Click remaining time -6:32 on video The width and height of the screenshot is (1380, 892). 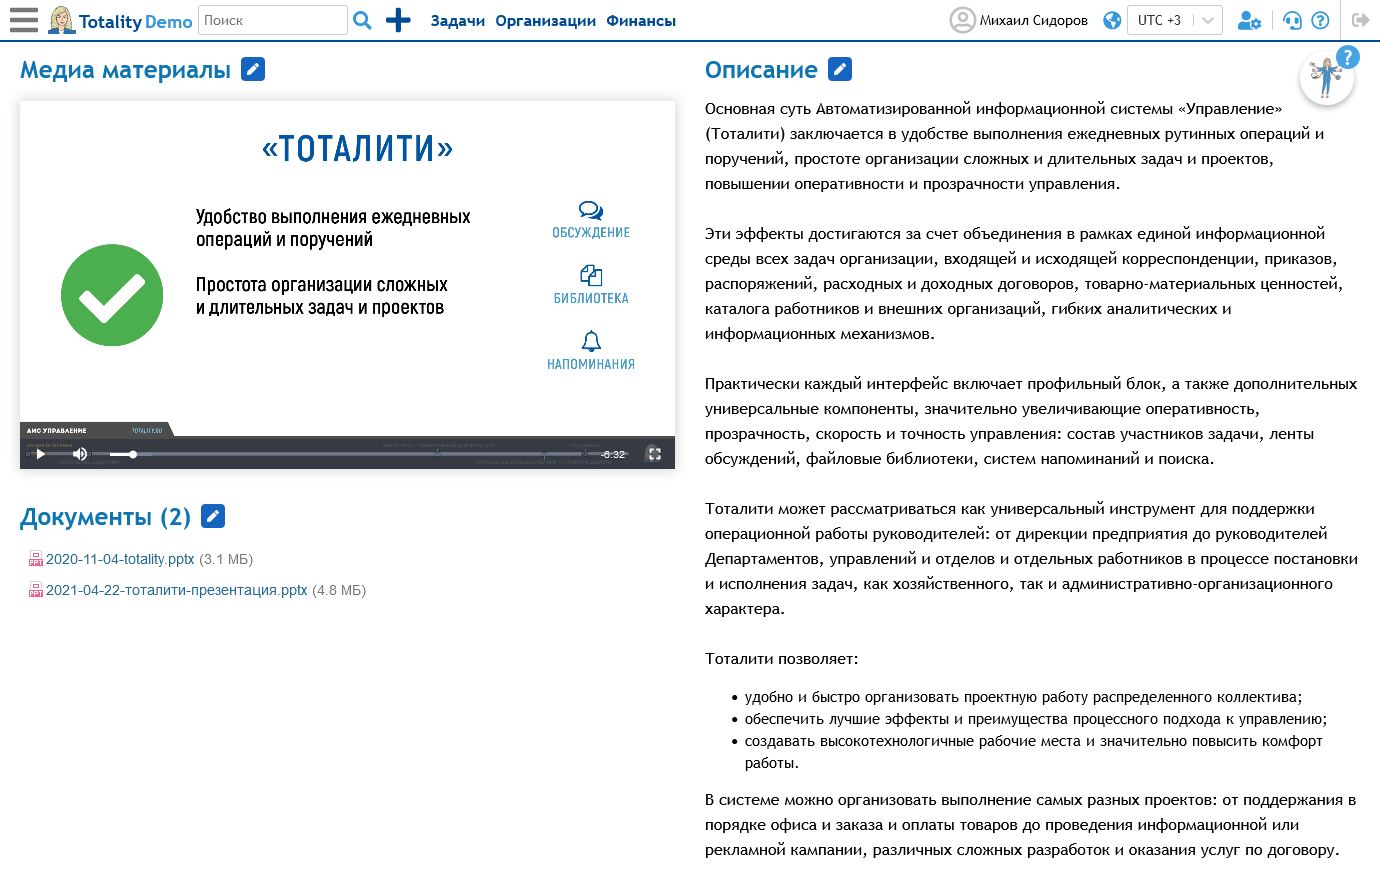(x=614, y=454)
